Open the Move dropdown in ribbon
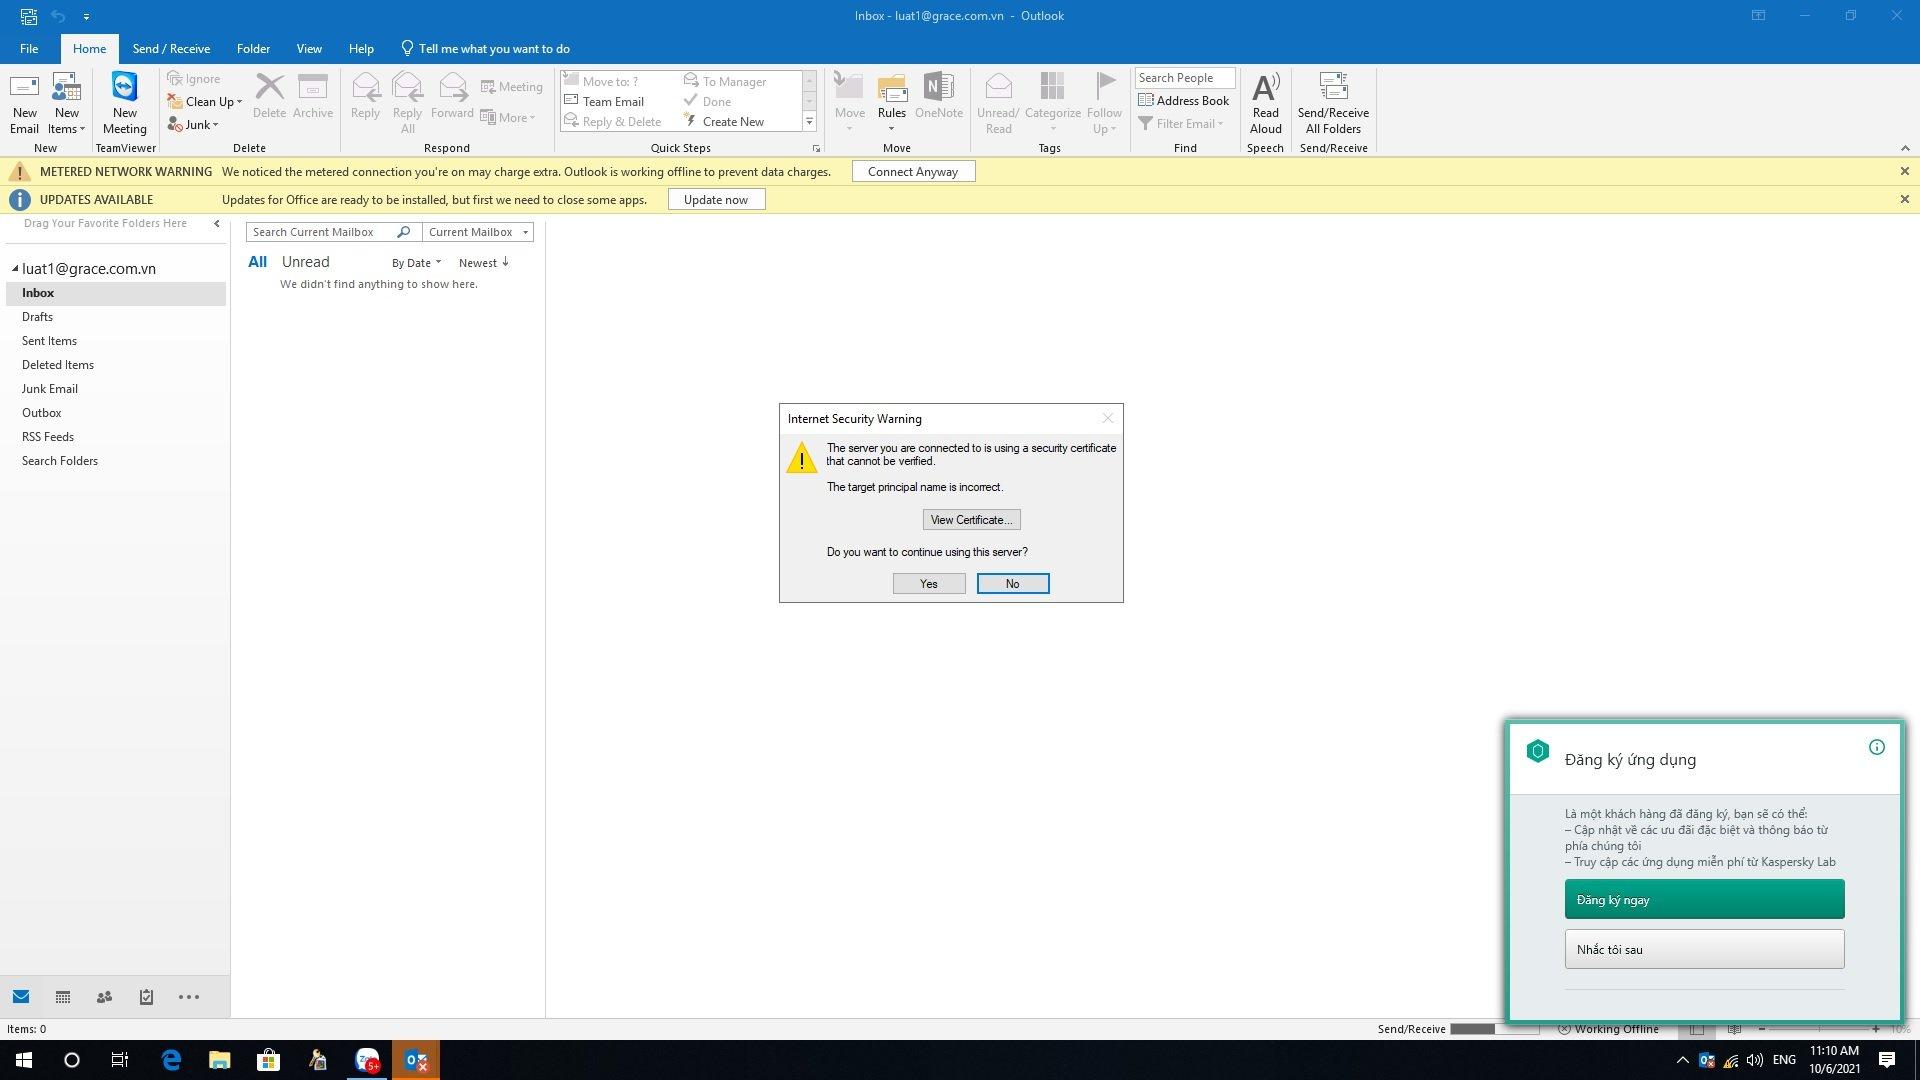Viewport: 1920px width, 1080px height. pyautogui.click(x=849, y=103)
